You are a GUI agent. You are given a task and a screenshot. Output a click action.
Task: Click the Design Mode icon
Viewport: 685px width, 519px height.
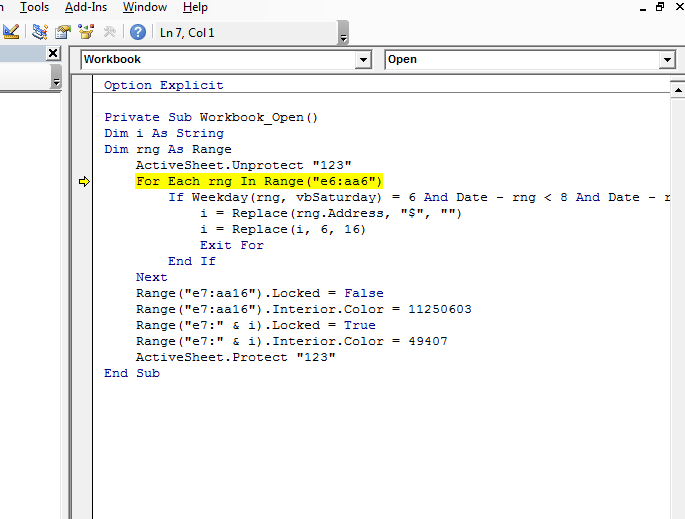11,32
